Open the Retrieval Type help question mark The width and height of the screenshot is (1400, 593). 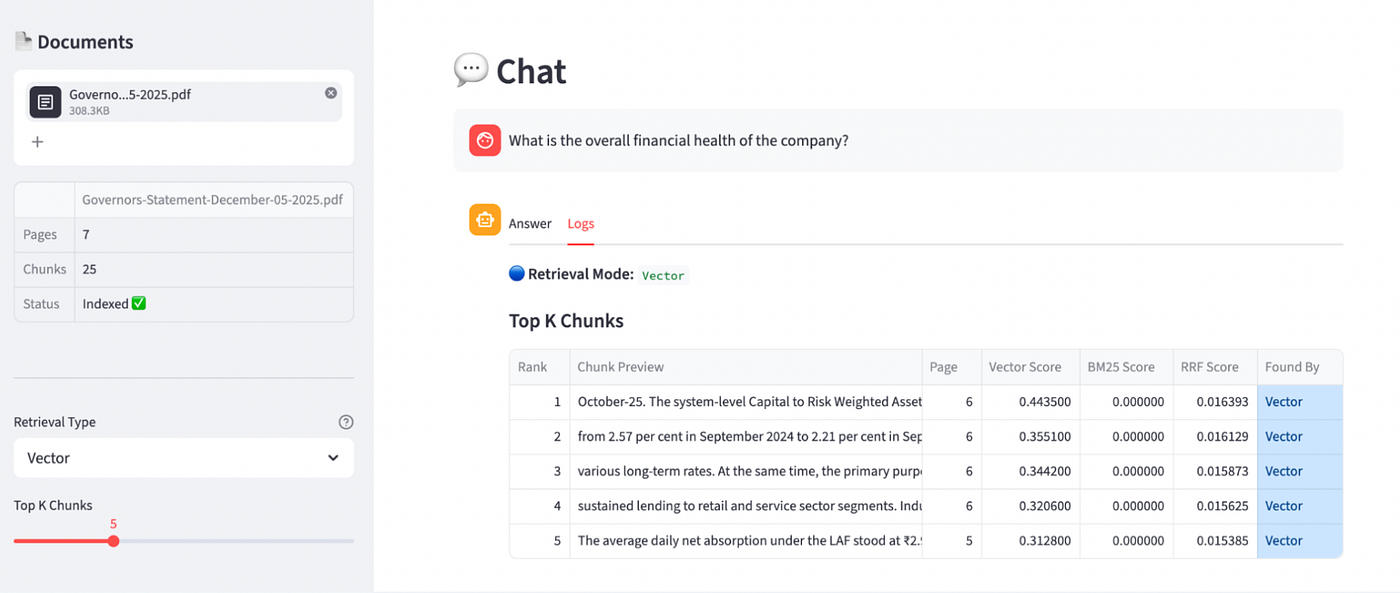coord(346,422)
